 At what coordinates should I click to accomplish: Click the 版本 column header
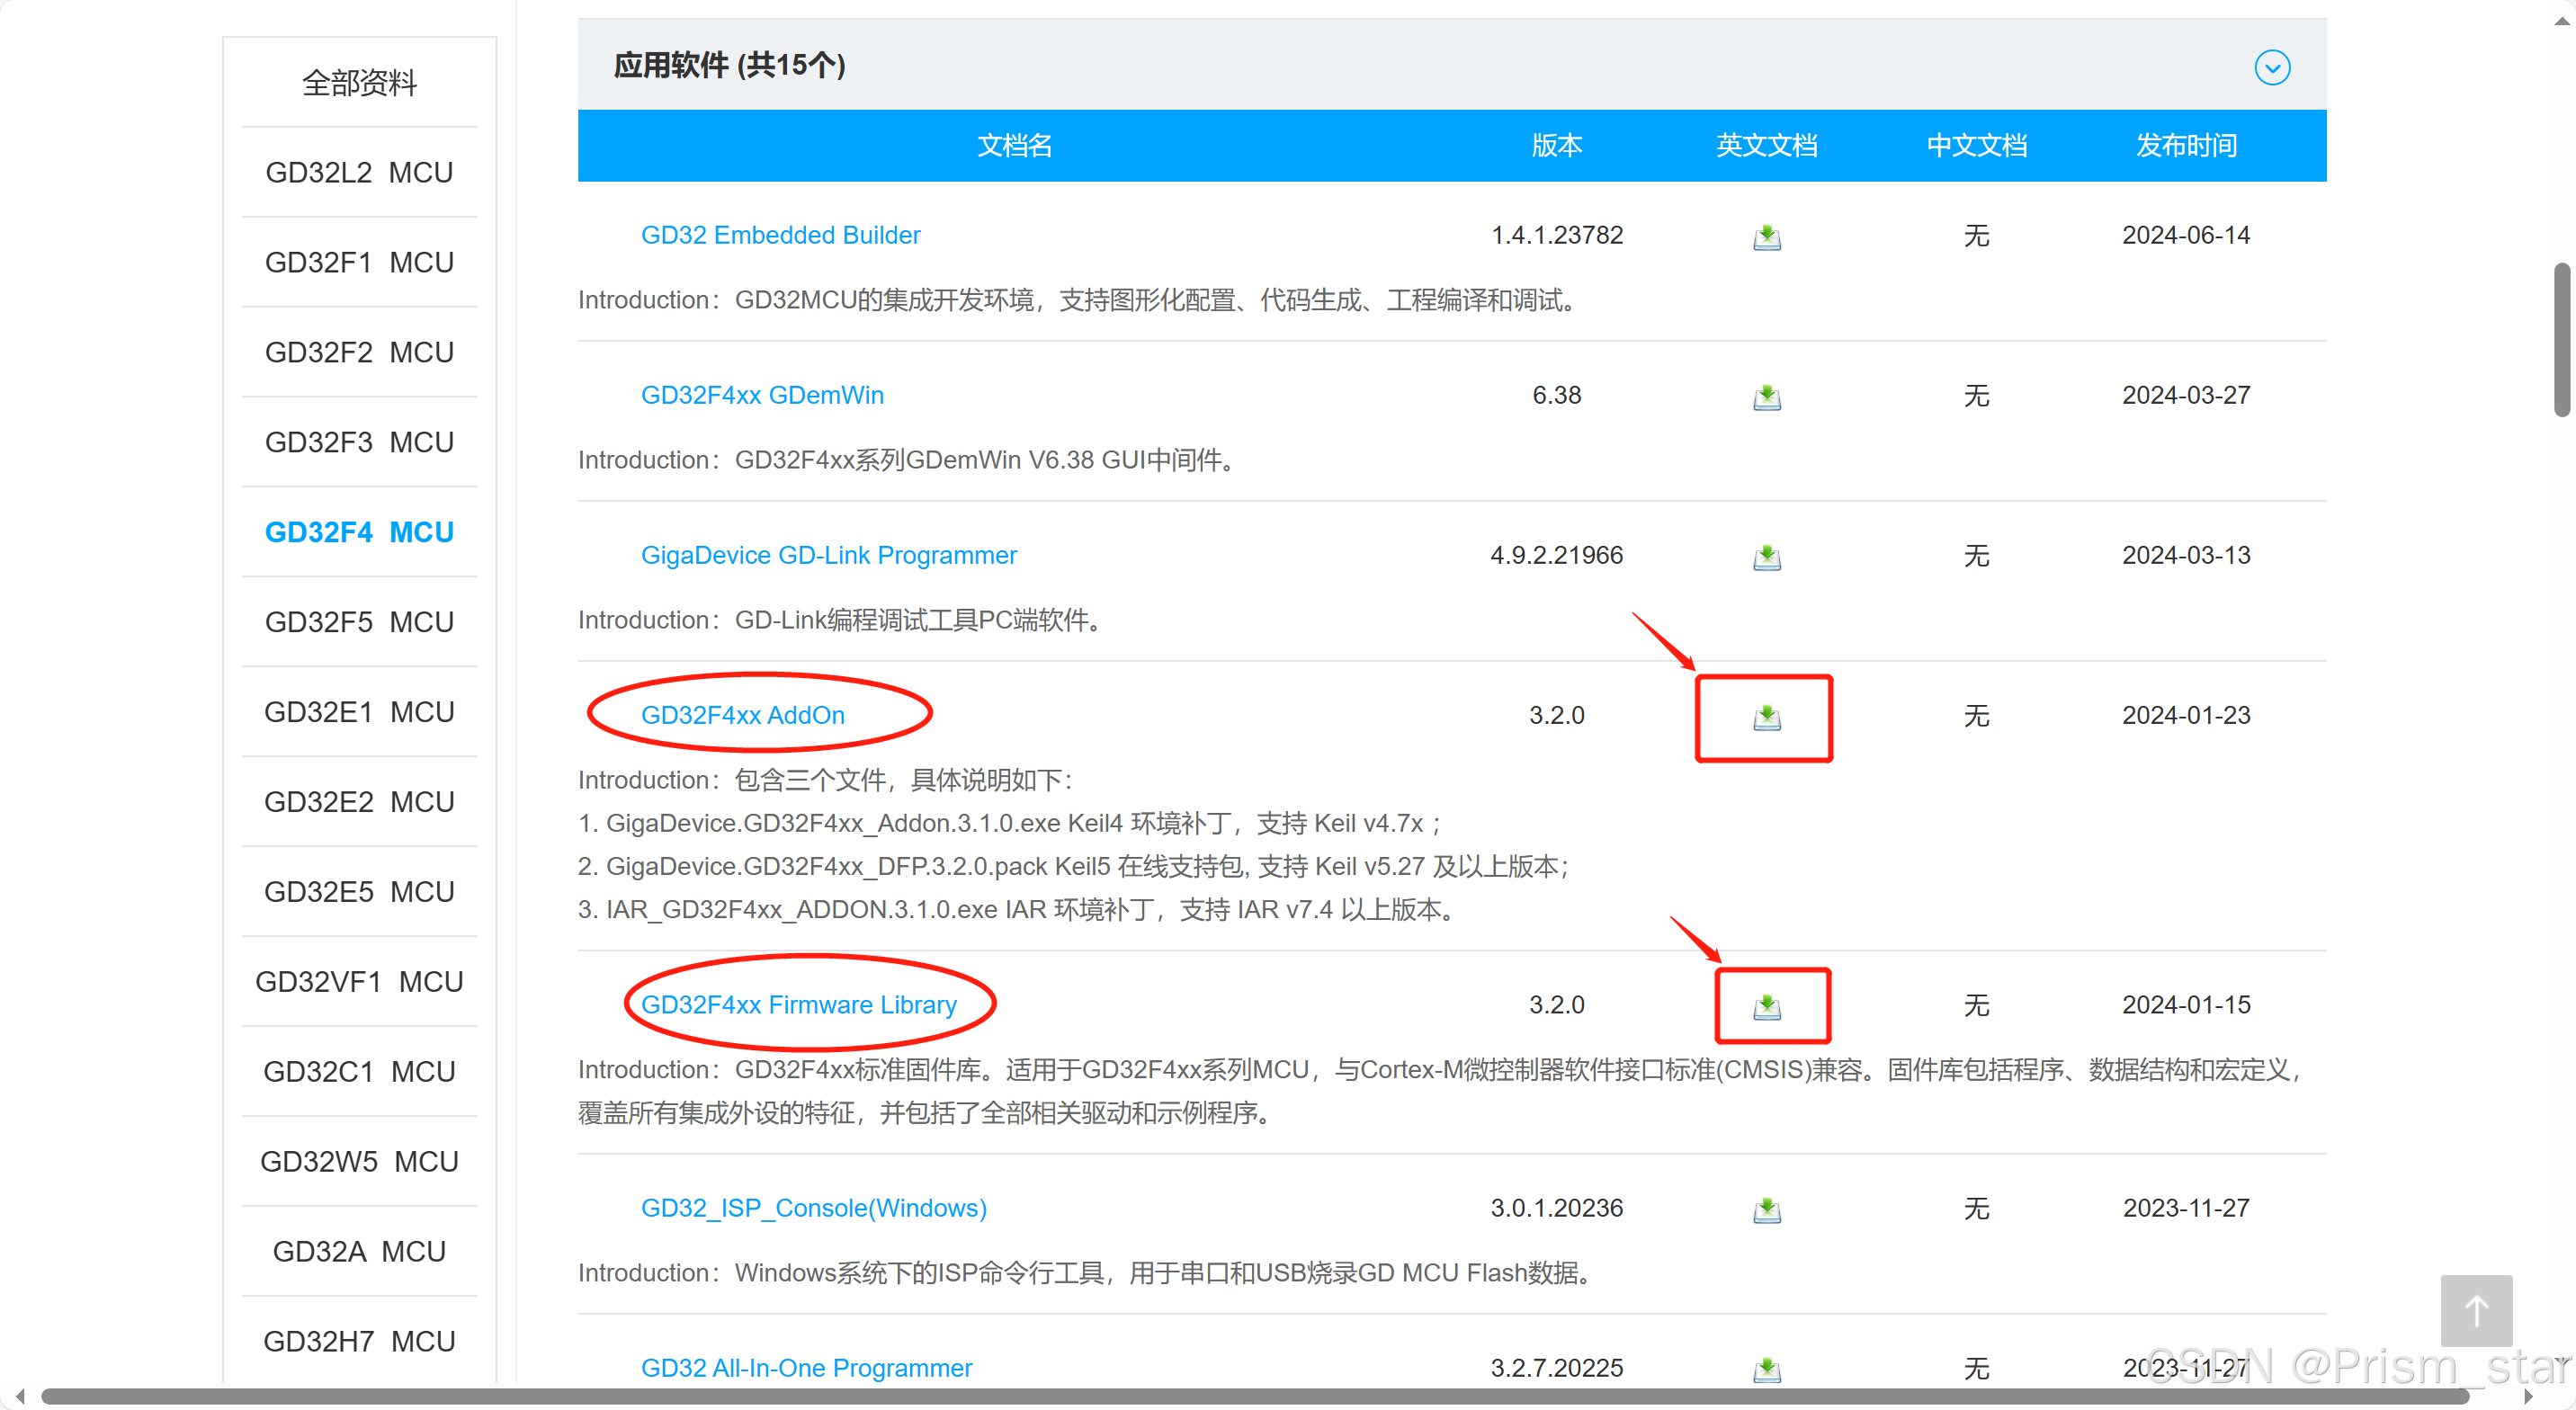coord(1557,146)
